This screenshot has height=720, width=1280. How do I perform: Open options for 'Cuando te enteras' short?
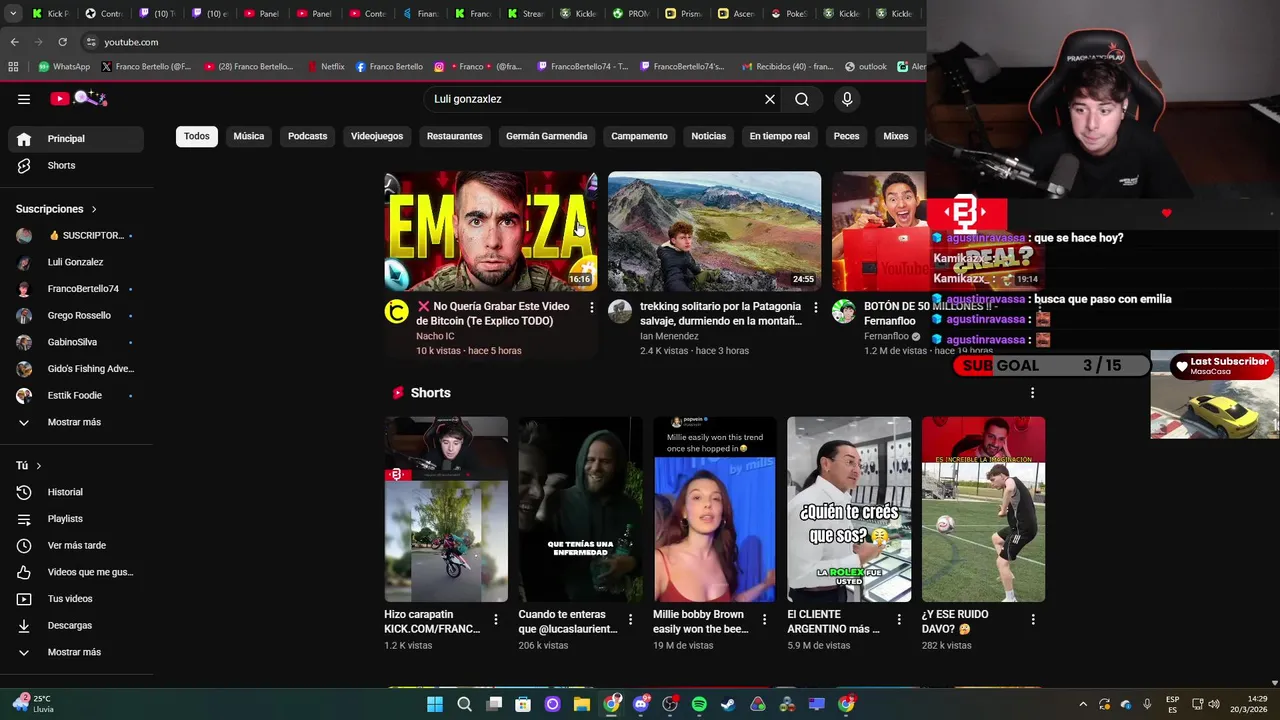click(630, 620)
